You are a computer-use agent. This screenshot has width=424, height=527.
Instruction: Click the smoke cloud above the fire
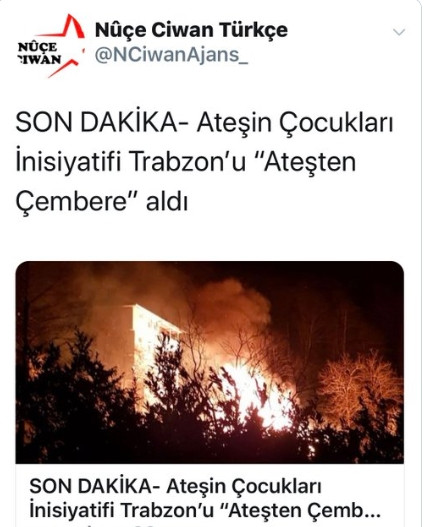232,306
